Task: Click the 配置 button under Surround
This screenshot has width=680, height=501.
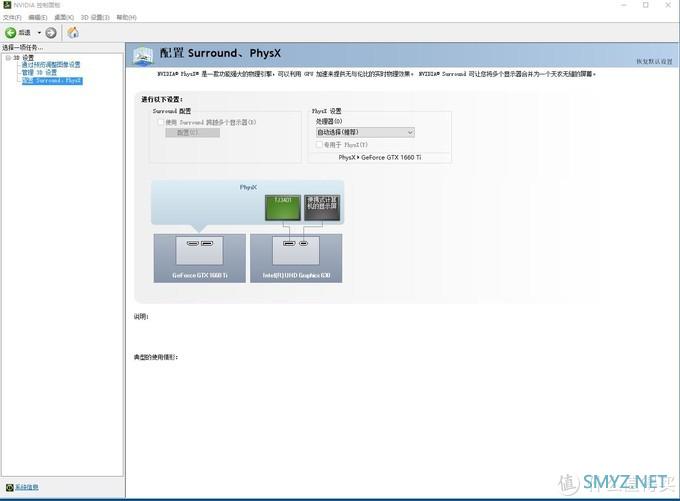Action: pyautogui.click(x=192, y=132)
